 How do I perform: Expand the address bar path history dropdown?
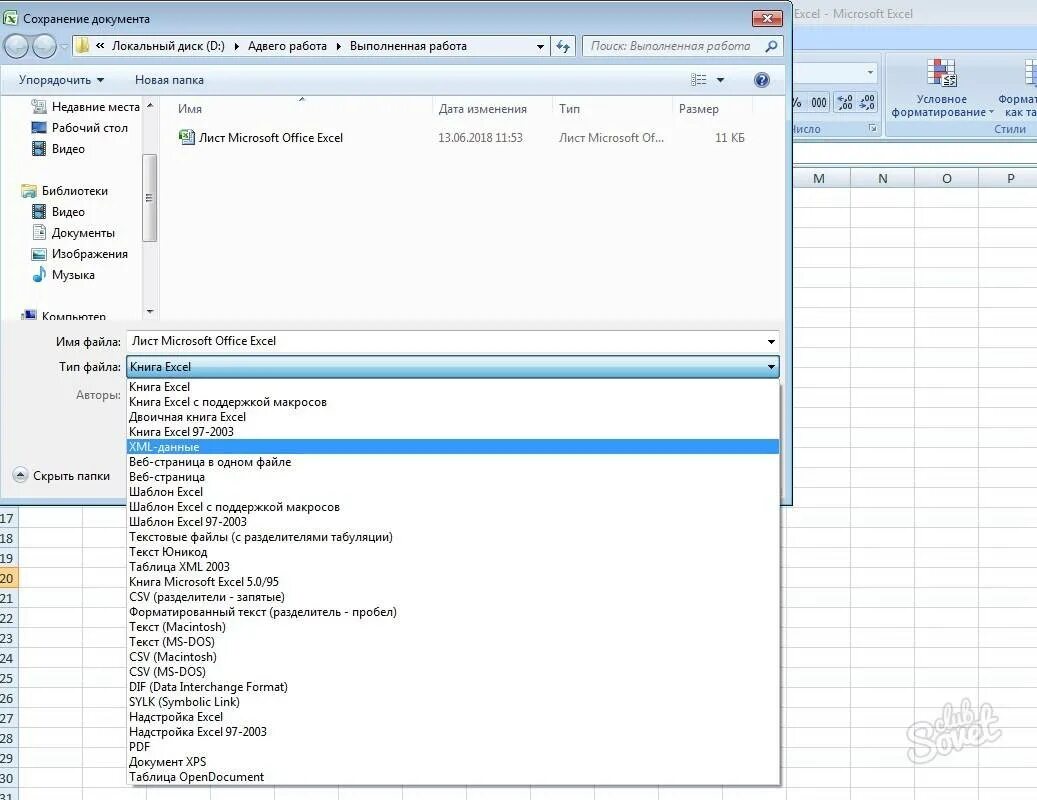[540, 46]
